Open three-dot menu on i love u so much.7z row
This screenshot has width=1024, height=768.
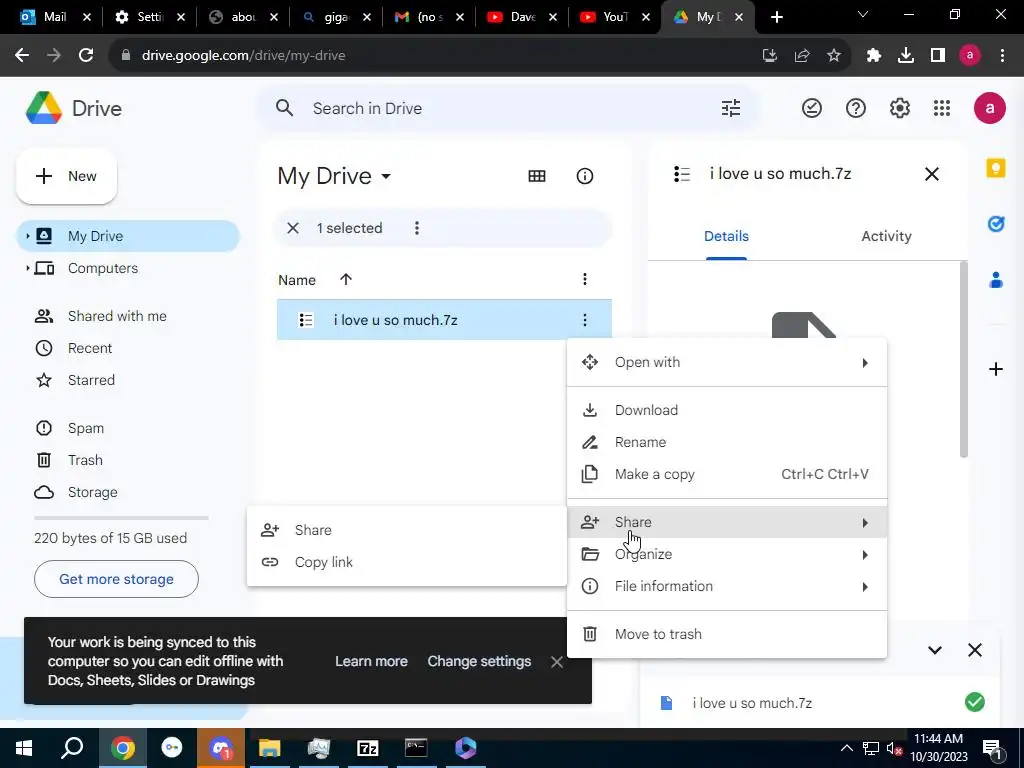pos(584,320)
